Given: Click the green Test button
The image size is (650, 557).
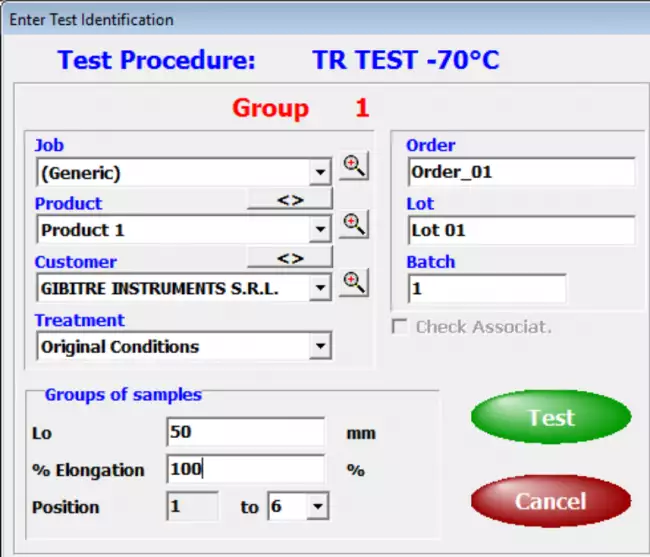Looking at the screenshot, I should point(551,417).
